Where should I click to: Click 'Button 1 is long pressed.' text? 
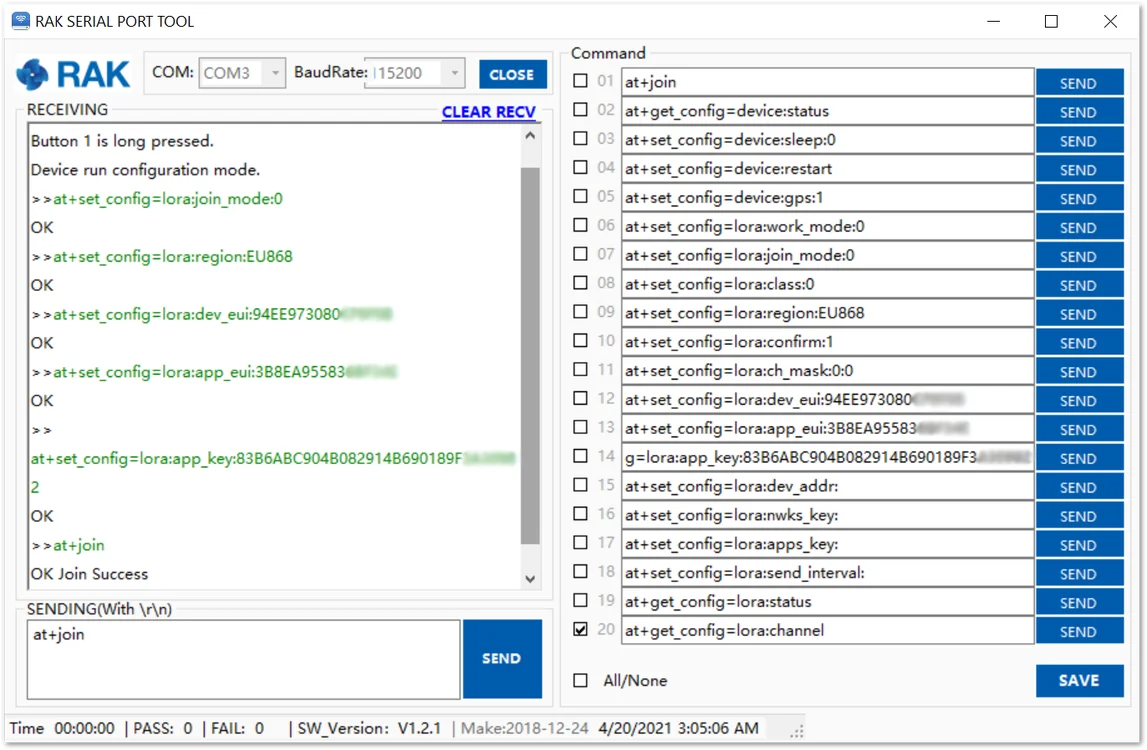point(122,140)
